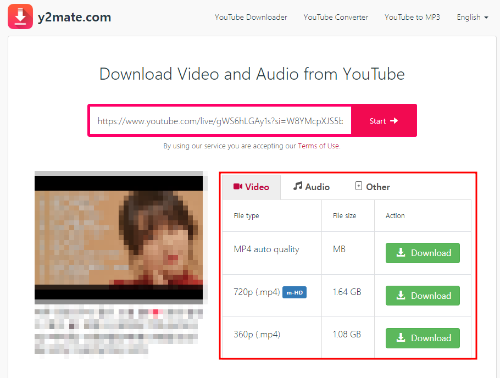
Task: Click the video preview thumbnail
Action: click(119, 238)
